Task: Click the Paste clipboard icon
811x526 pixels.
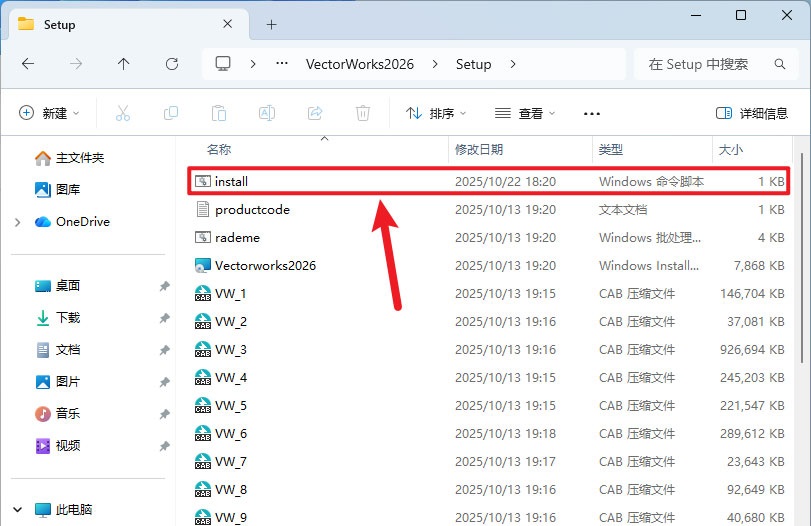Action: tap(219, 113)
